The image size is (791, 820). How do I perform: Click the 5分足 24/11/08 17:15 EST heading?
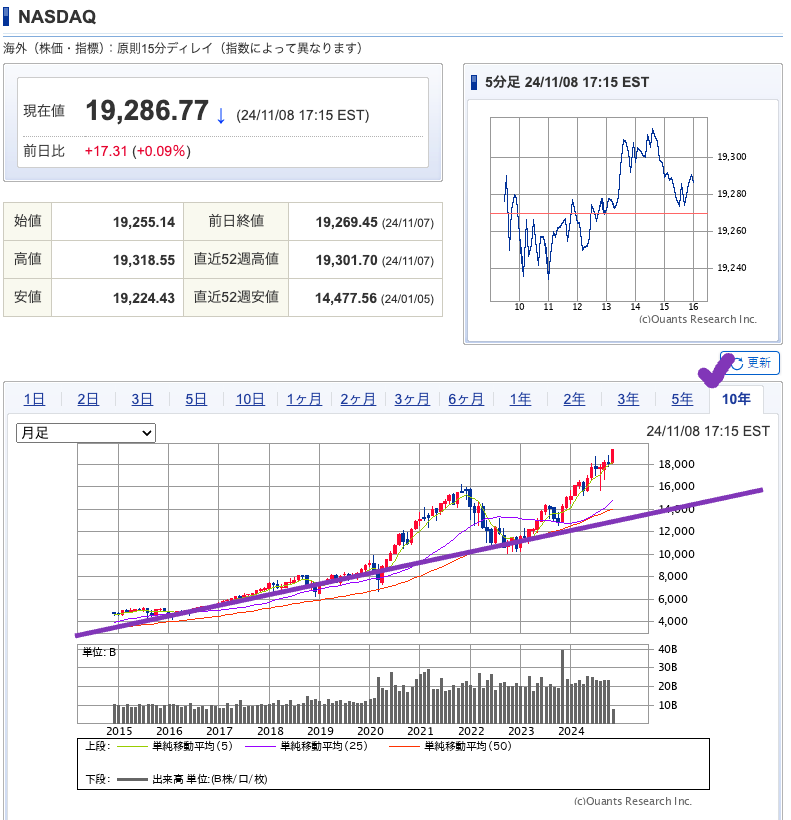click(x=567, y=82)
